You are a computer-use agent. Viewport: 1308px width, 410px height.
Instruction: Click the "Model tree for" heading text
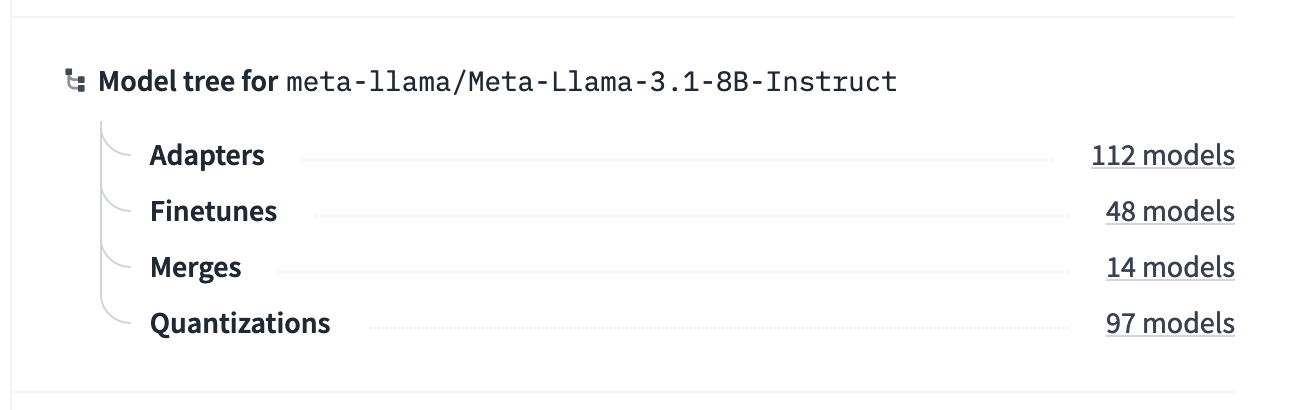click(x=188, y=81)
